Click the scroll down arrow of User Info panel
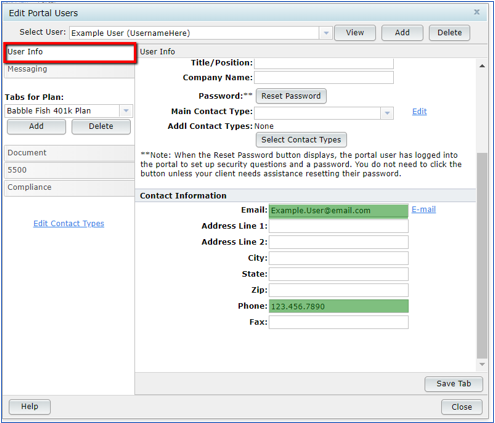 click(x=482, y=364)
